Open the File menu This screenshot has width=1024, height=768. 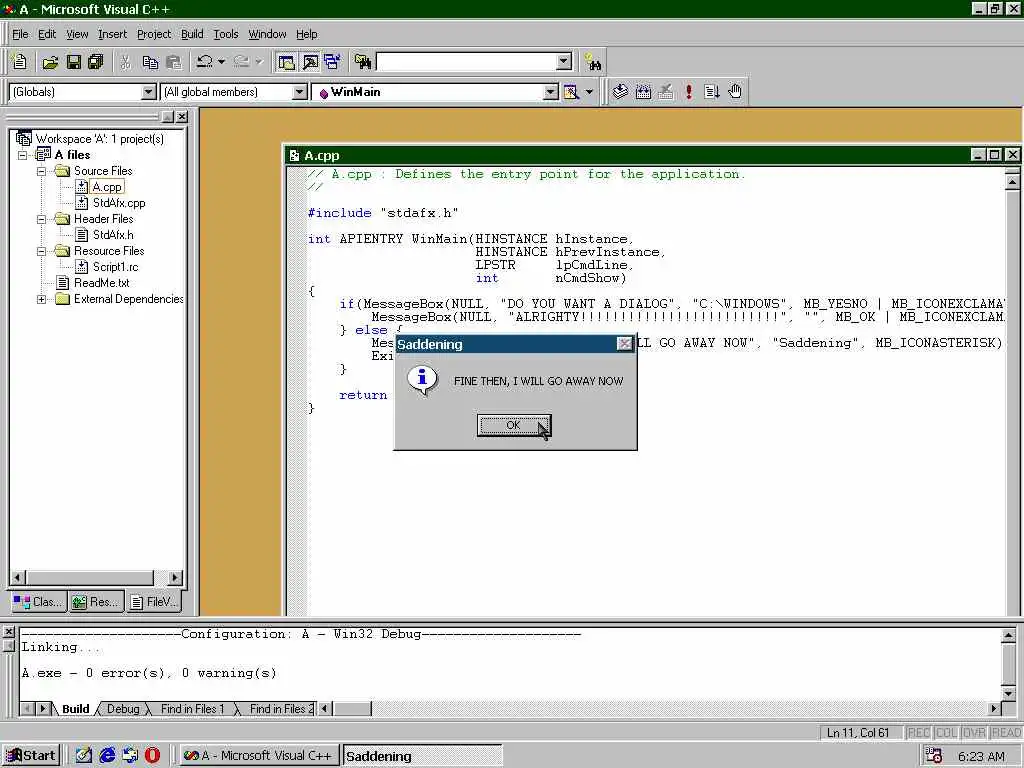tap(20, 34)
